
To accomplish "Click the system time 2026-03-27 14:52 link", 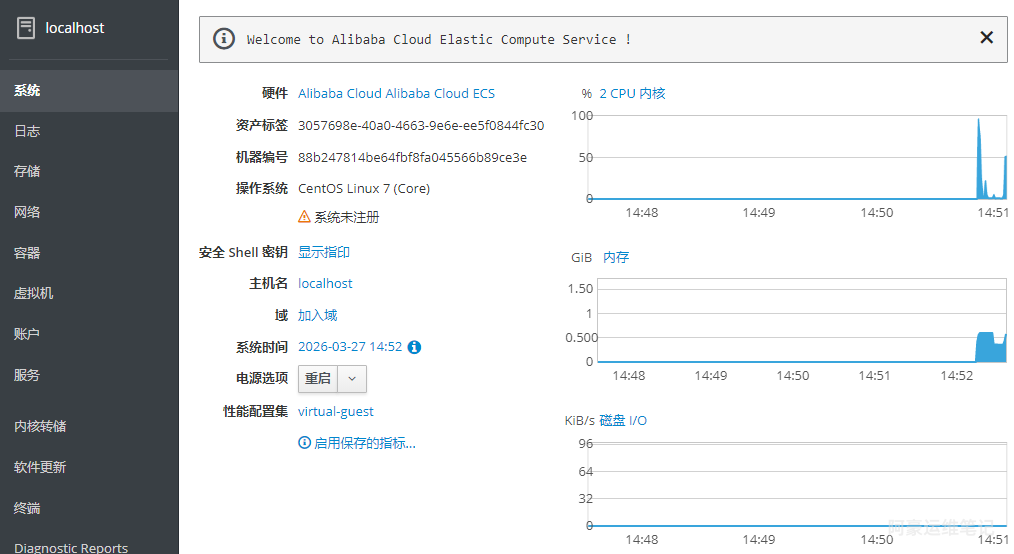I will tap(350, 346).
